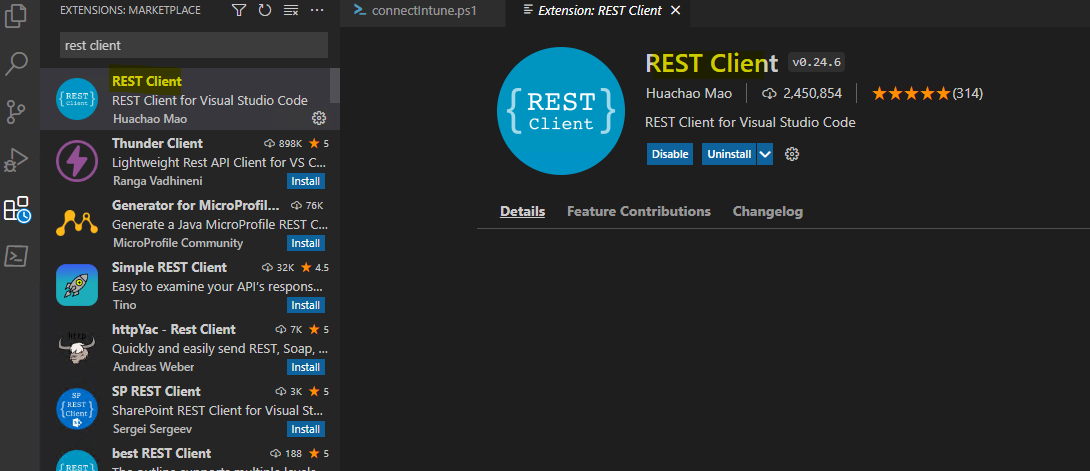Screen dimensions: 1090x471
Task: Click the REST Client list item icon
Action: click(76, 99)
